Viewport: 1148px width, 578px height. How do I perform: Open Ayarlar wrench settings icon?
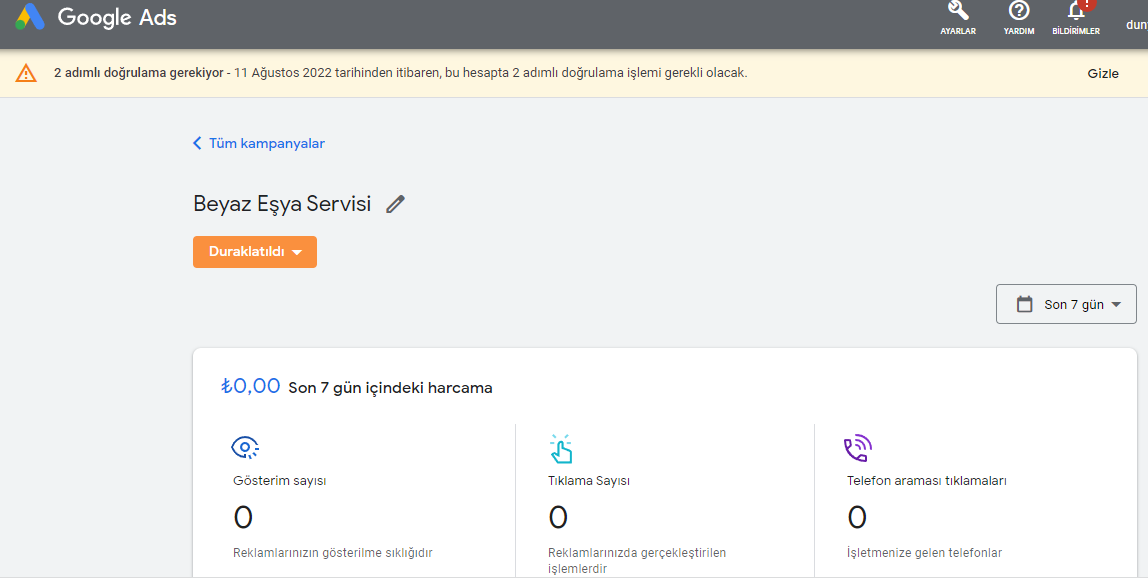[958, 11]
